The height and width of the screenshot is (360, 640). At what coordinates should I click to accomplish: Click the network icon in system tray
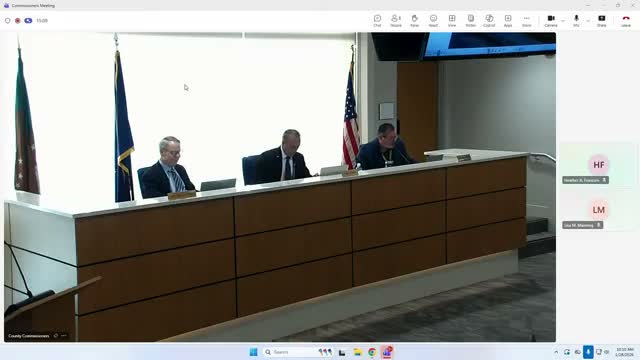click(598, 352)
